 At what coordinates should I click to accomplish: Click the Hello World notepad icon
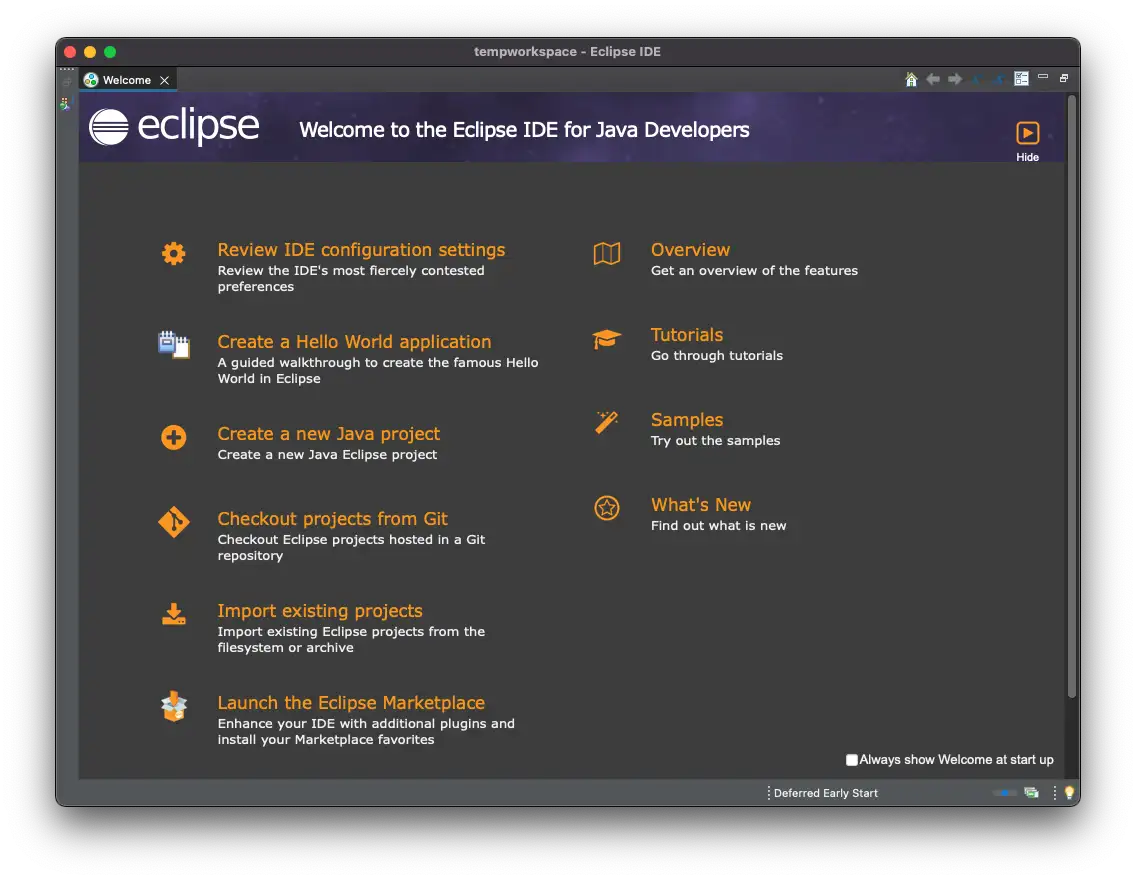[x=173, y=344]
